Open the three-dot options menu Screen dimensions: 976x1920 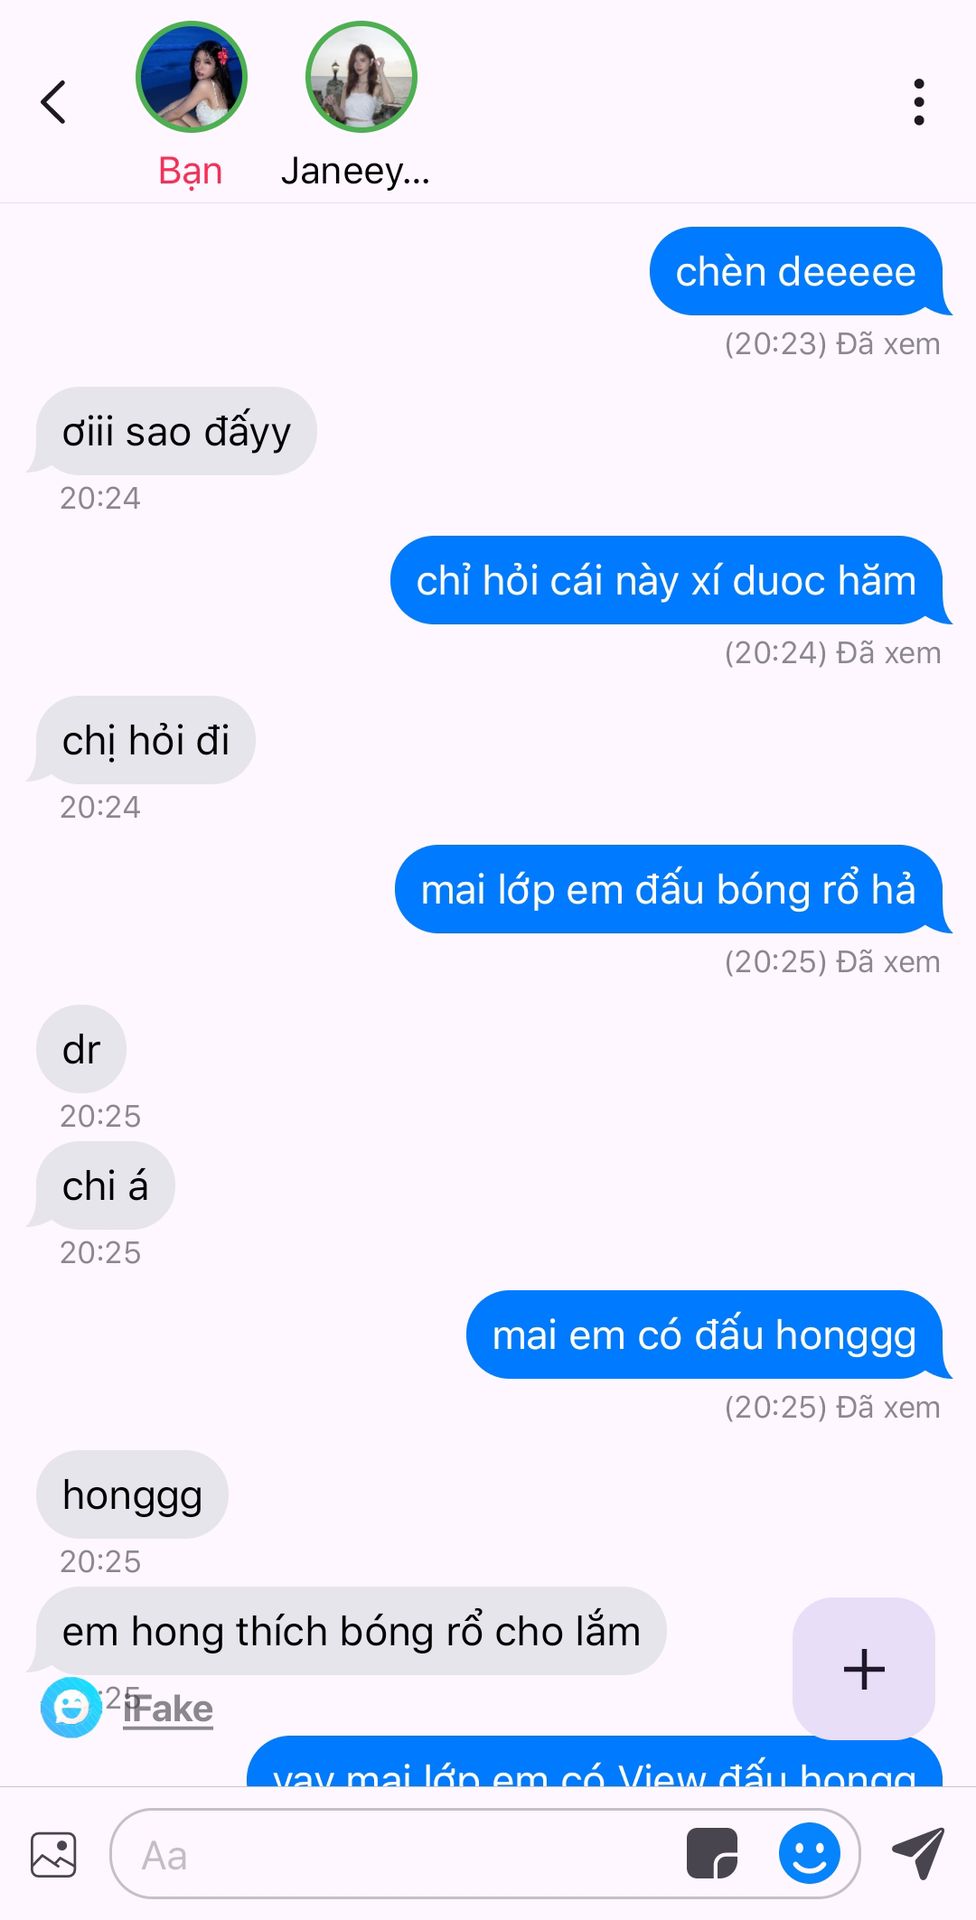918,102
